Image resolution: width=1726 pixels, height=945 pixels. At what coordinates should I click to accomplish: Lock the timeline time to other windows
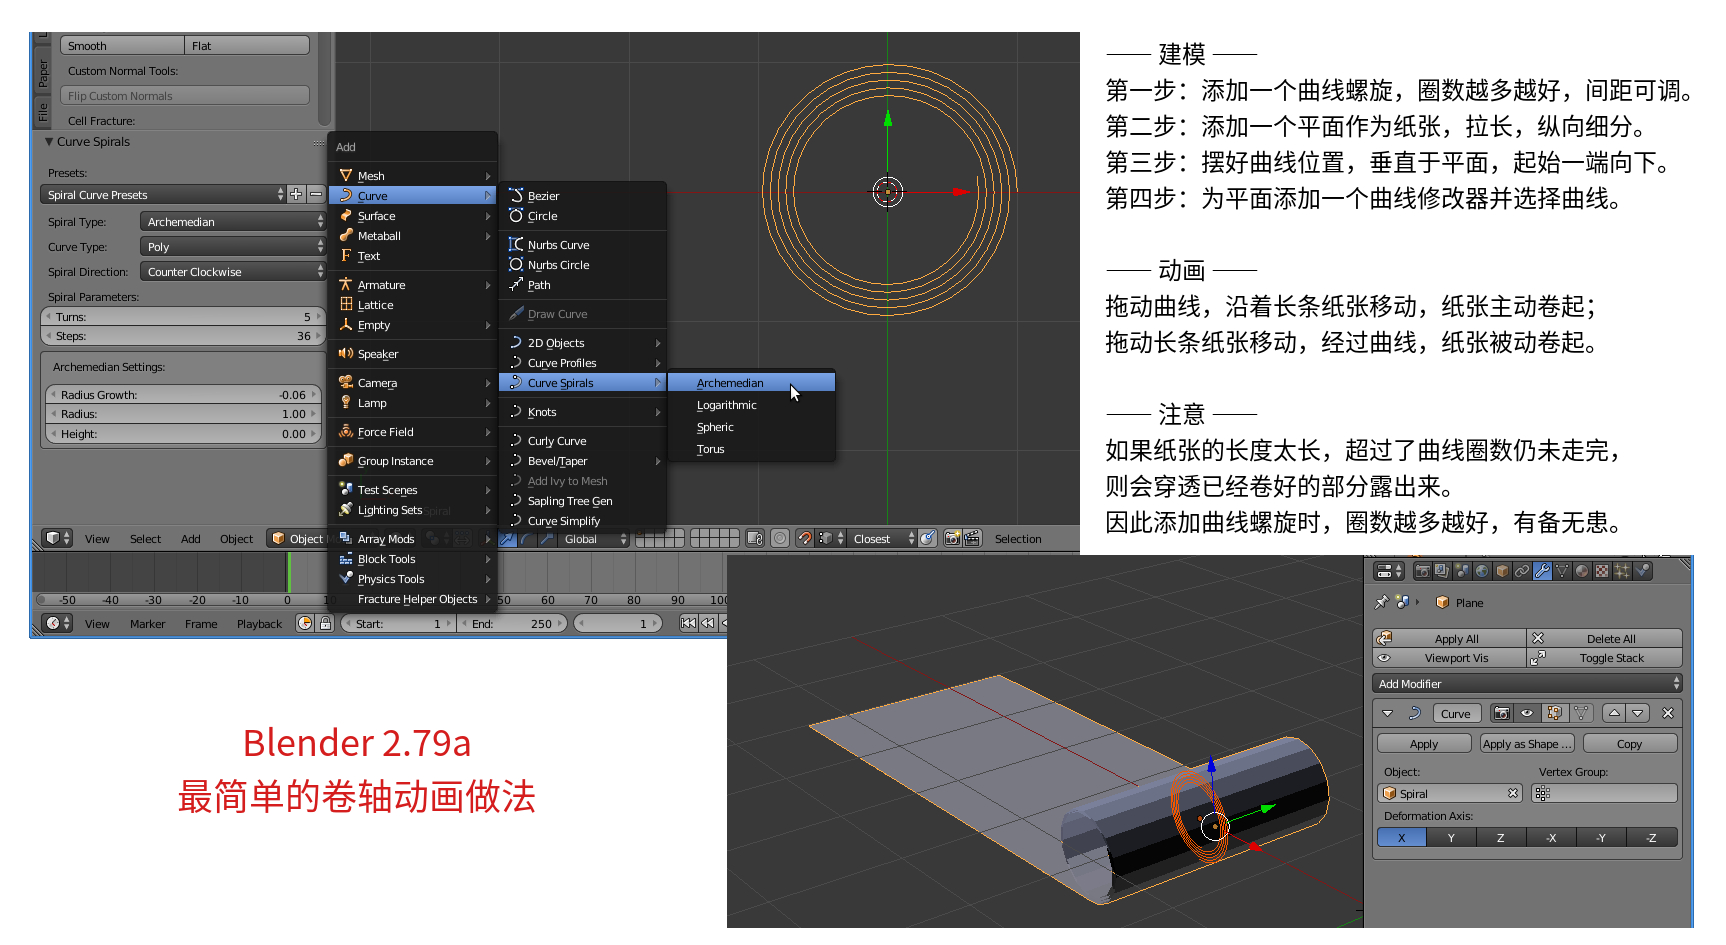[325, 623]
